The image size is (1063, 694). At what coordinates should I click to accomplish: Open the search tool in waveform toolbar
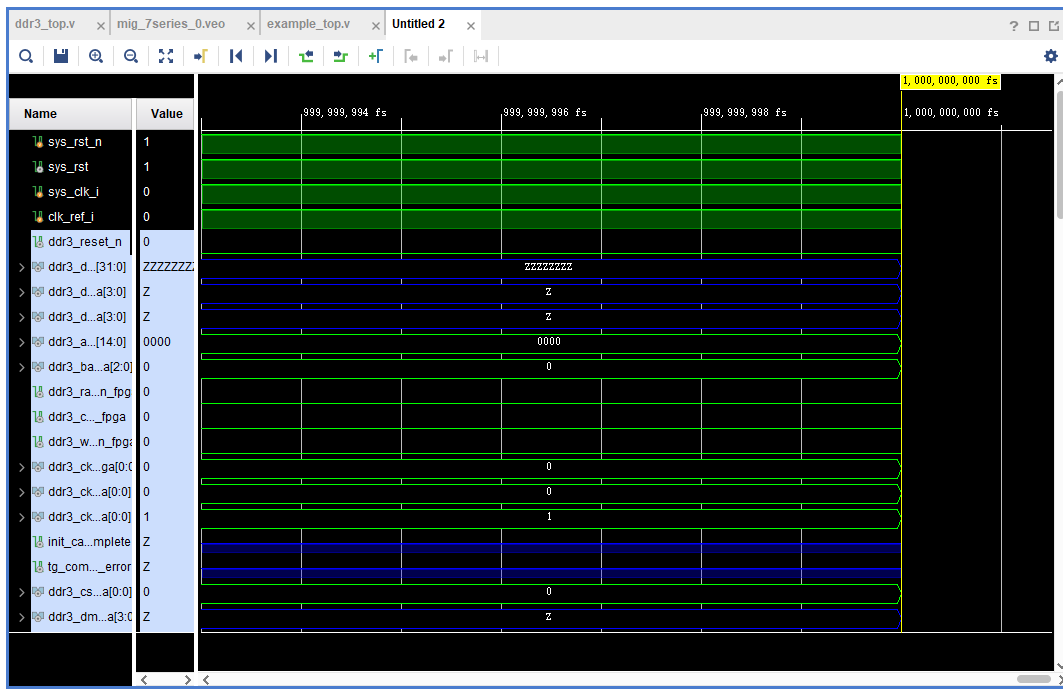coord(26,56)
